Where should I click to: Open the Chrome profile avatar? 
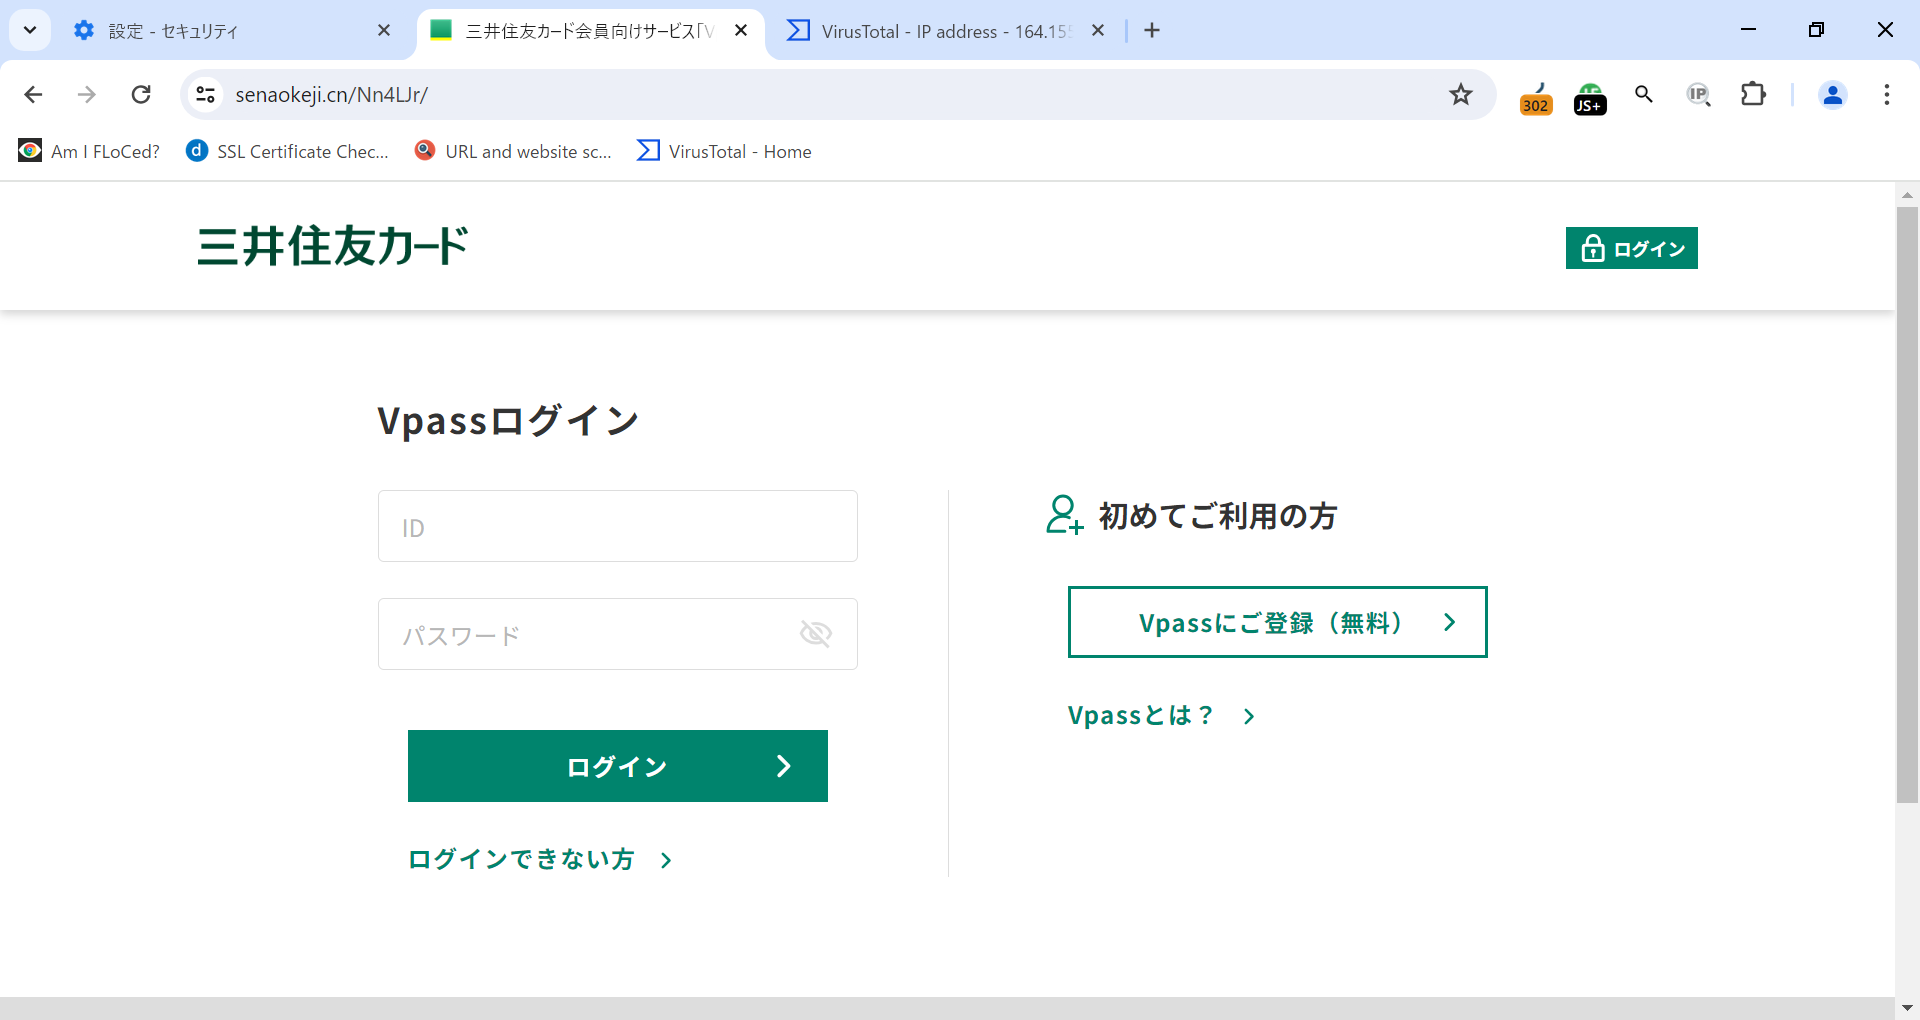1833,94
